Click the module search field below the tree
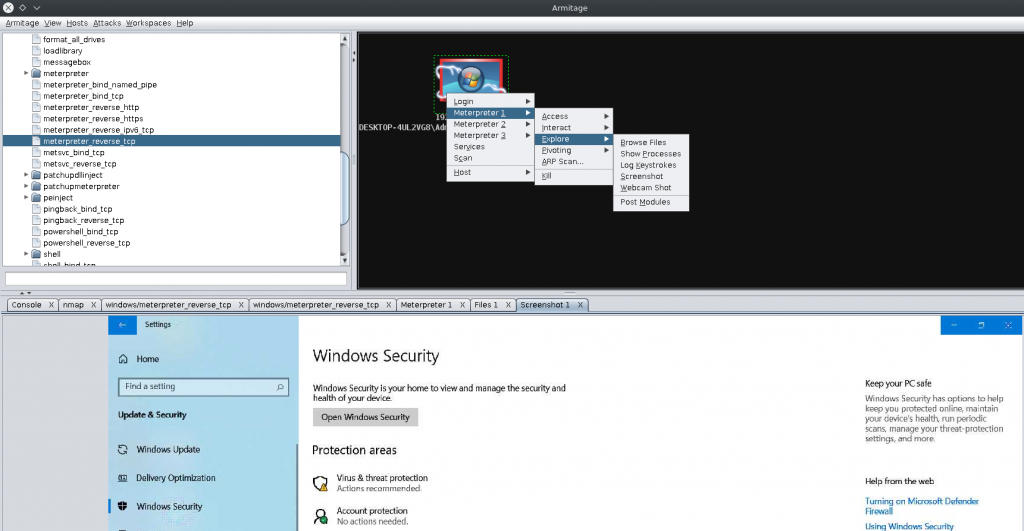Image resolution: width=1024 pixels, height=531 pixels. (x=176, y=279)
